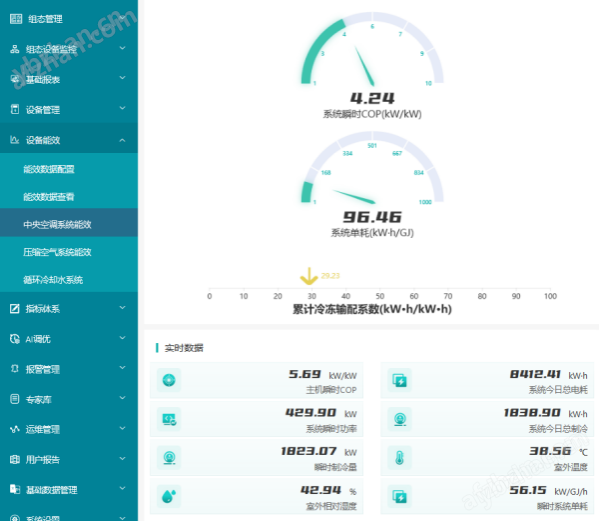Click the 8412.41 kW·h value
Viewport: 600px width, 521px height.
point(535,374)
